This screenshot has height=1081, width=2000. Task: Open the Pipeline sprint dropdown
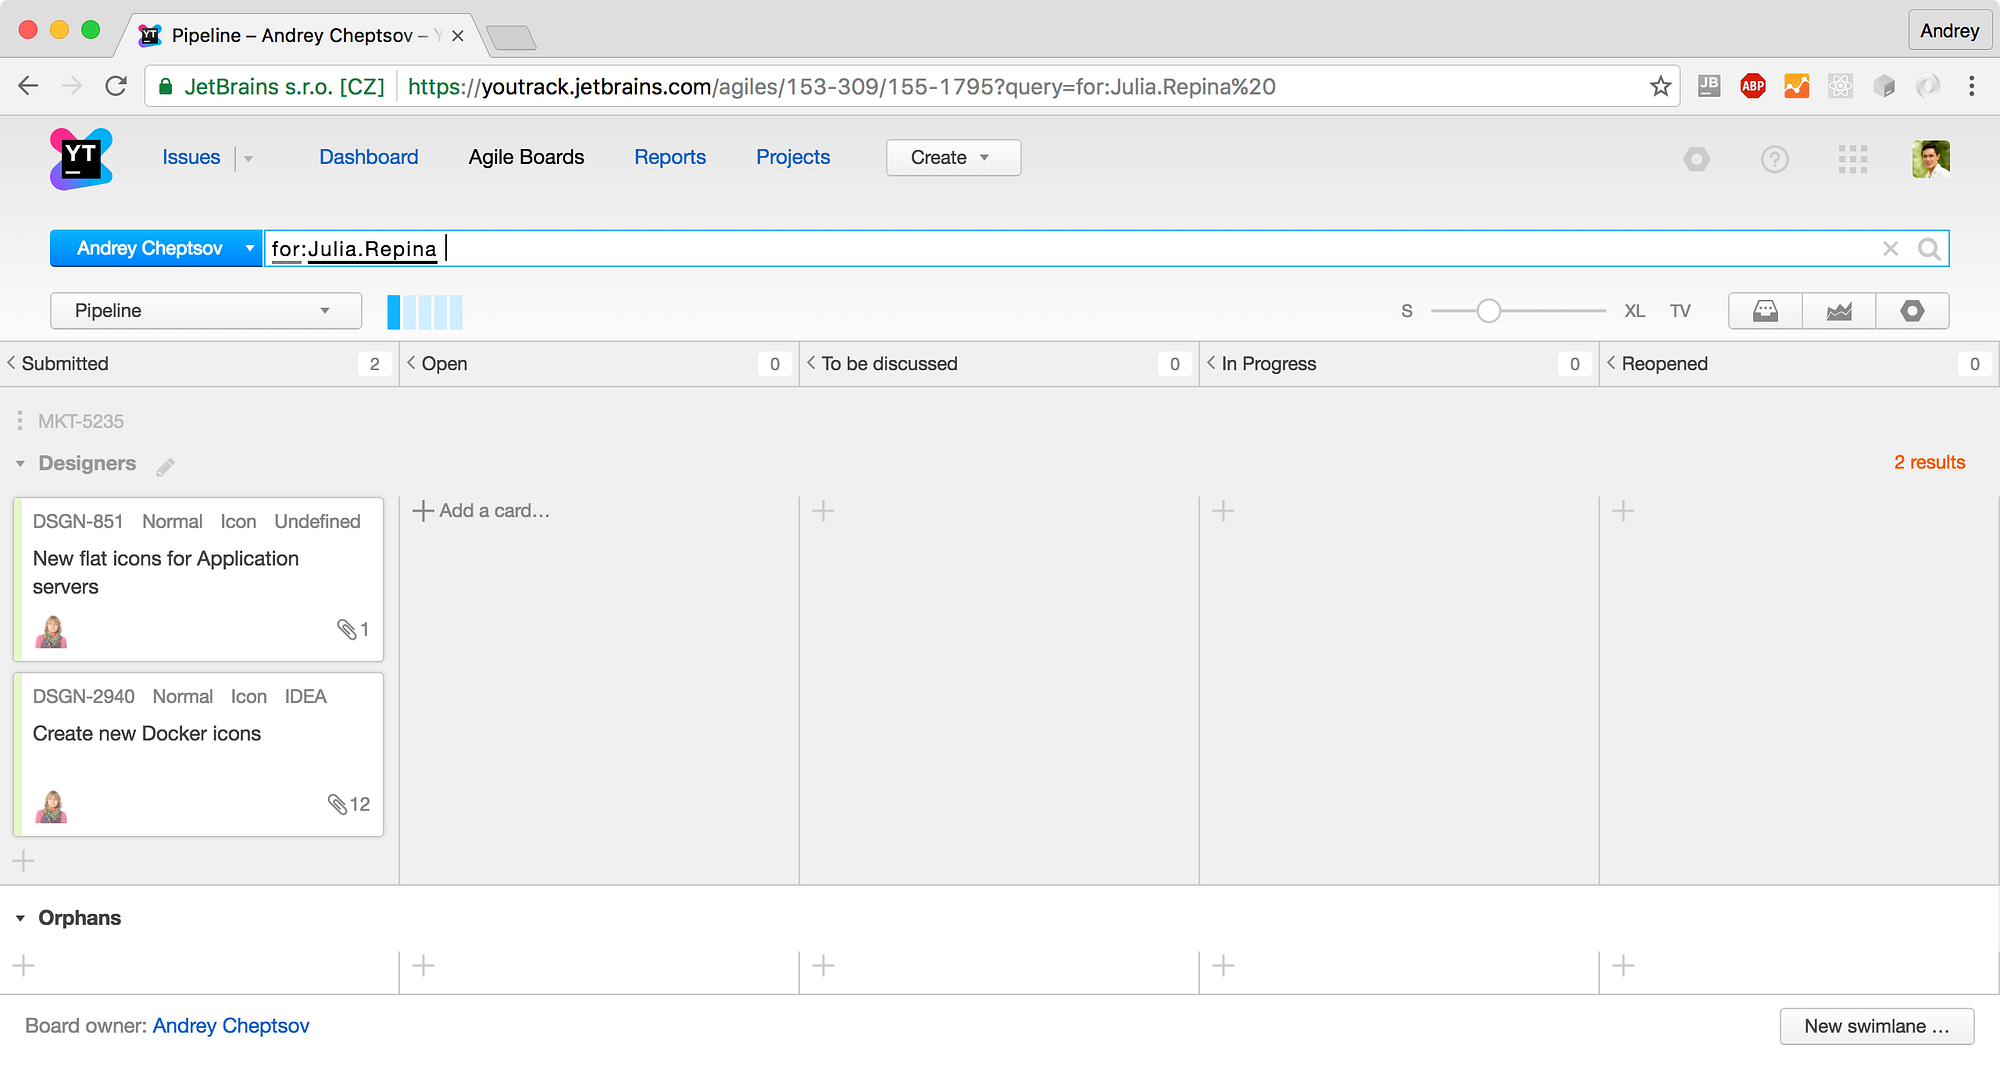click(205, 311)
